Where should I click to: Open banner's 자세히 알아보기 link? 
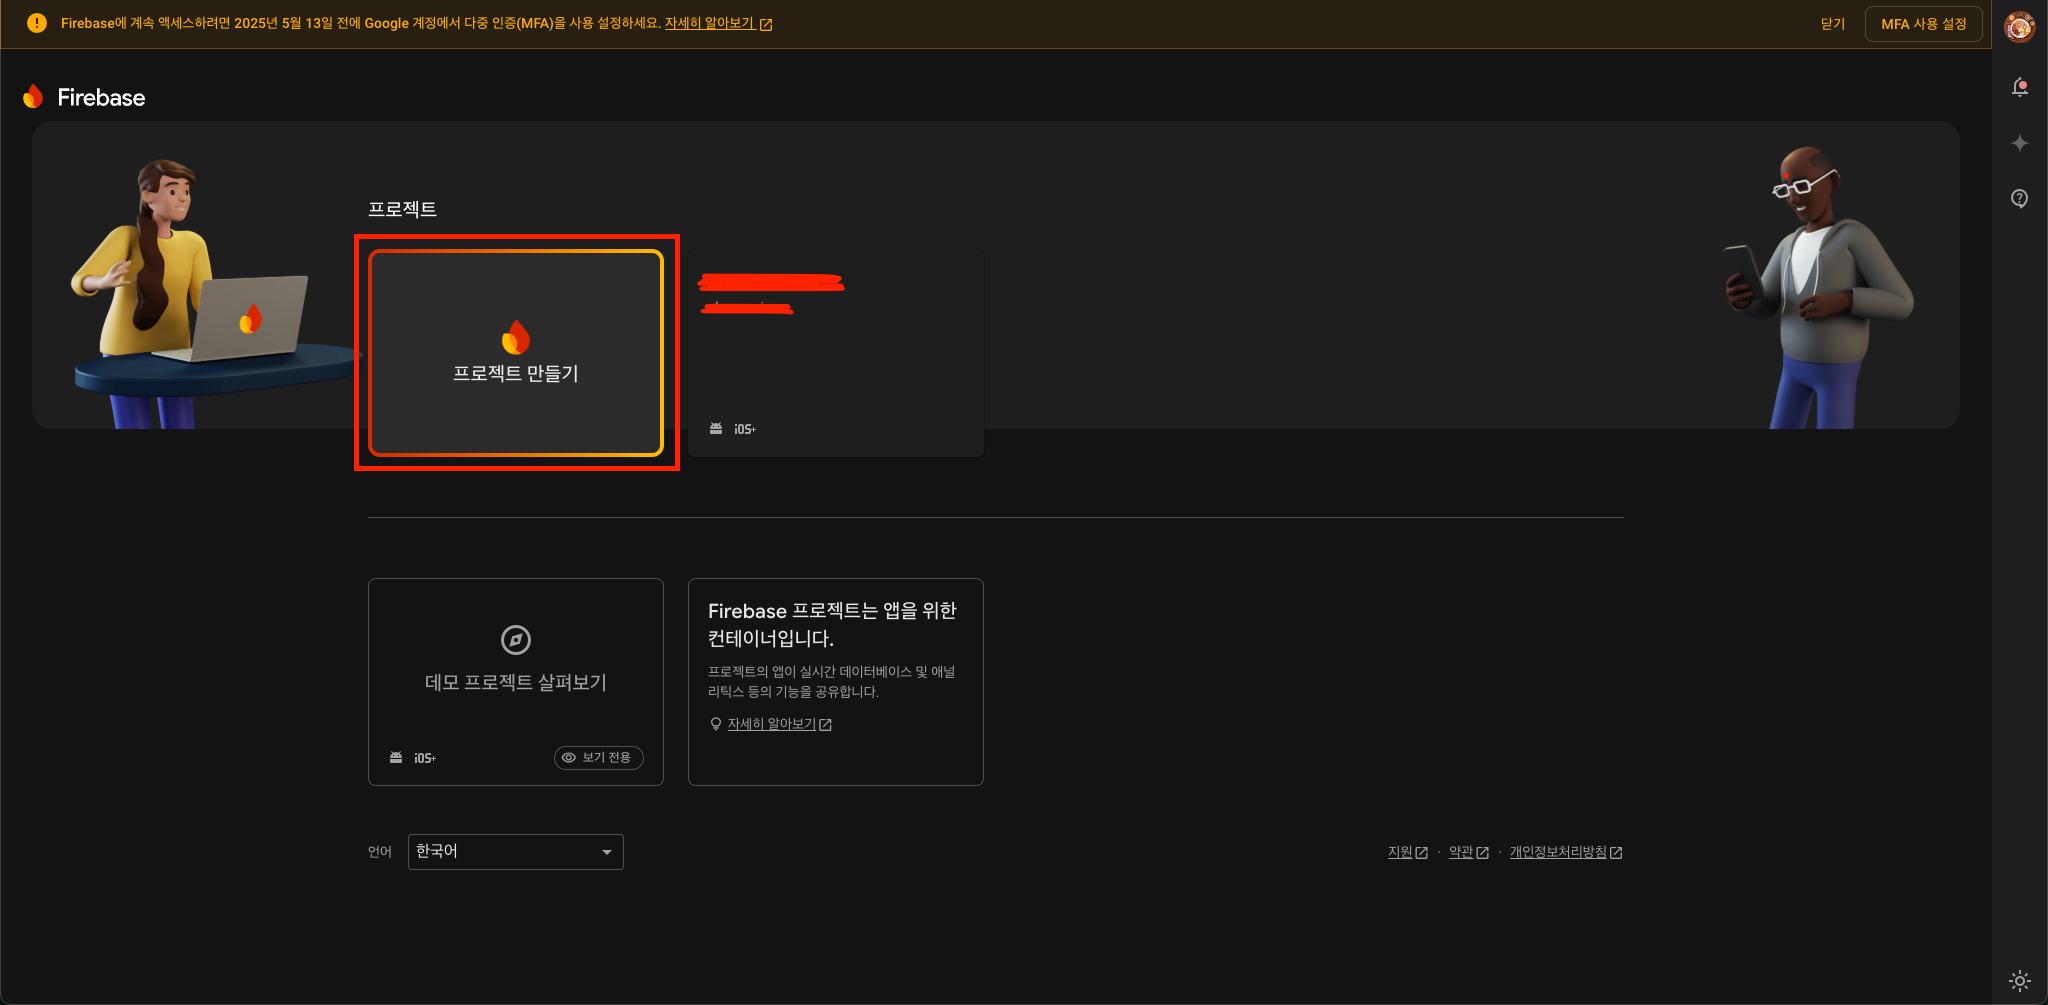(718, 23)
